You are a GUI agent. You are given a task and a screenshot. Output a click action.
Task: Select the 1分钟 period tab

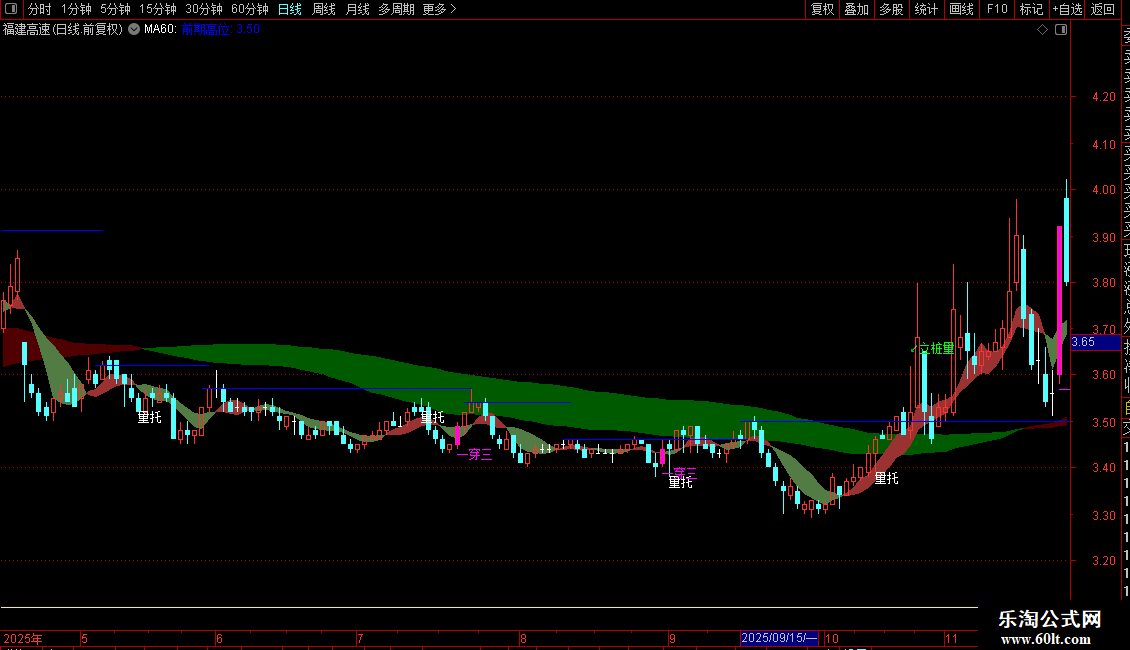click(x=76, y=9)
